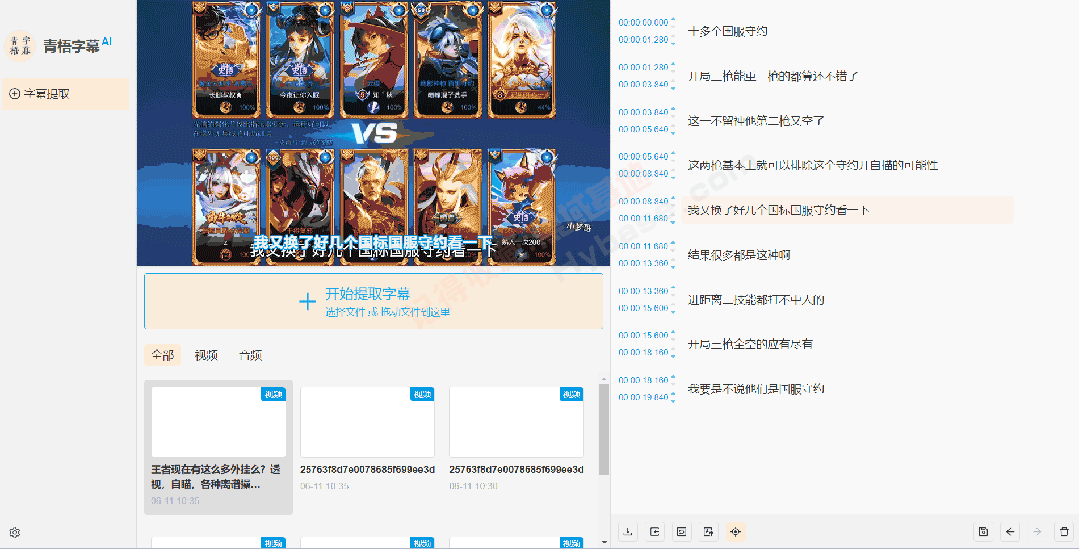Toggle the highlighted locate-current-subtitle crosshair icon
This screenshot has width=1079, height=549.
coord(735,532)
